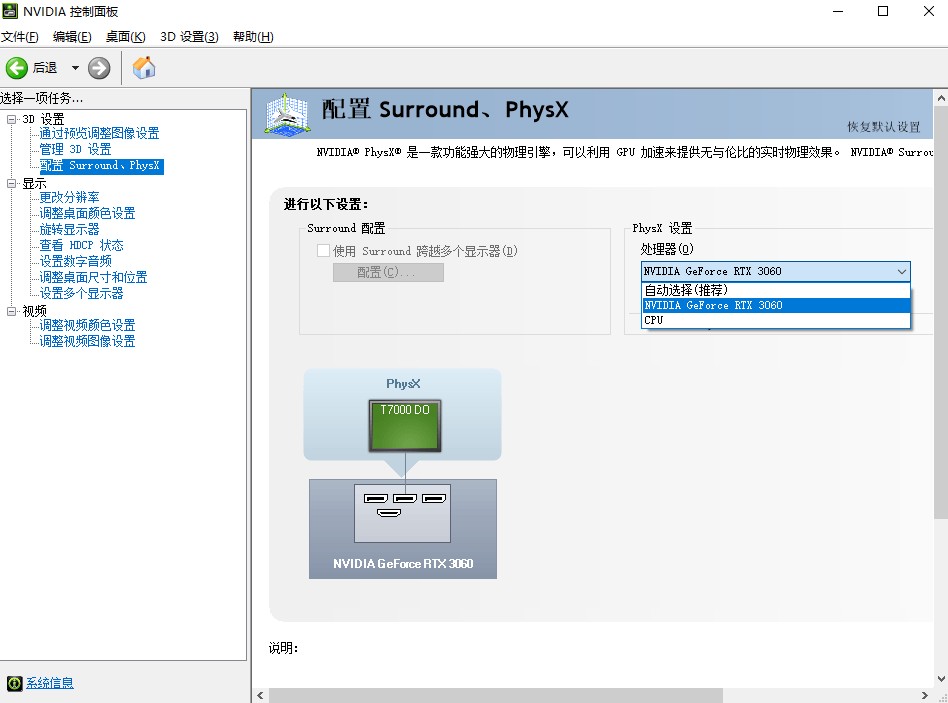Click the 显示 category label
The image size is (948, 703).
(x=34, y=183)
